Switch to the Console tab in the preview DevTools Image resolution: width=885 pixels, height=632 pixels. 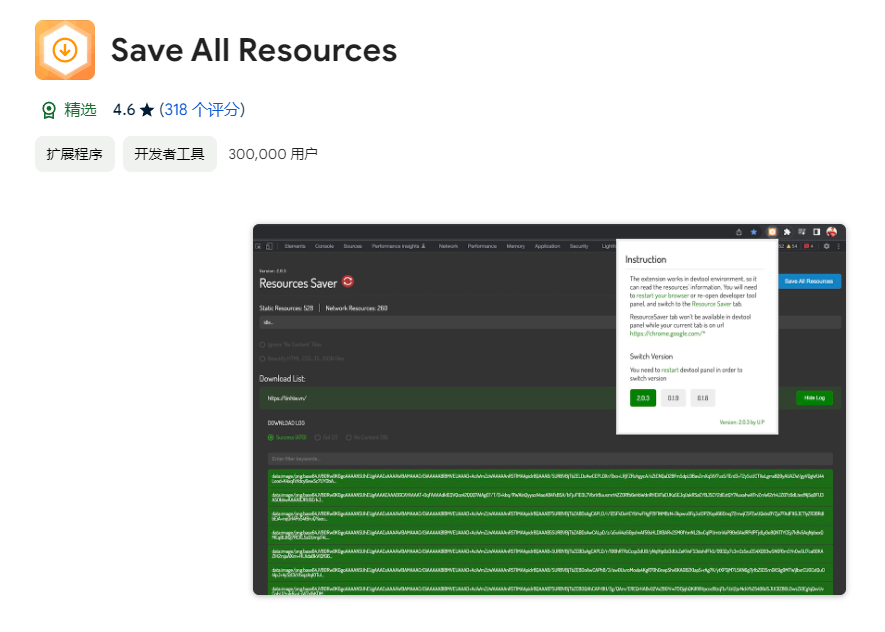[325, 247]
